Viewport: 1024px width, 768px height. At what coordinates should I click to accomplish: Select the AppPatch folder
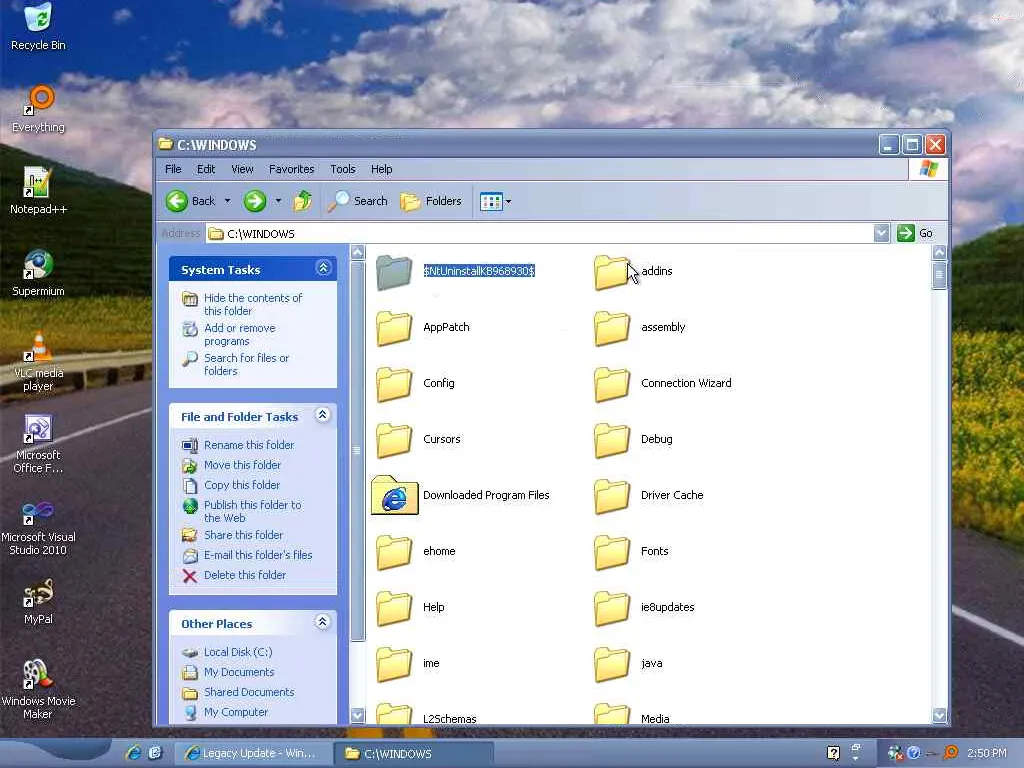coord(423,328)
